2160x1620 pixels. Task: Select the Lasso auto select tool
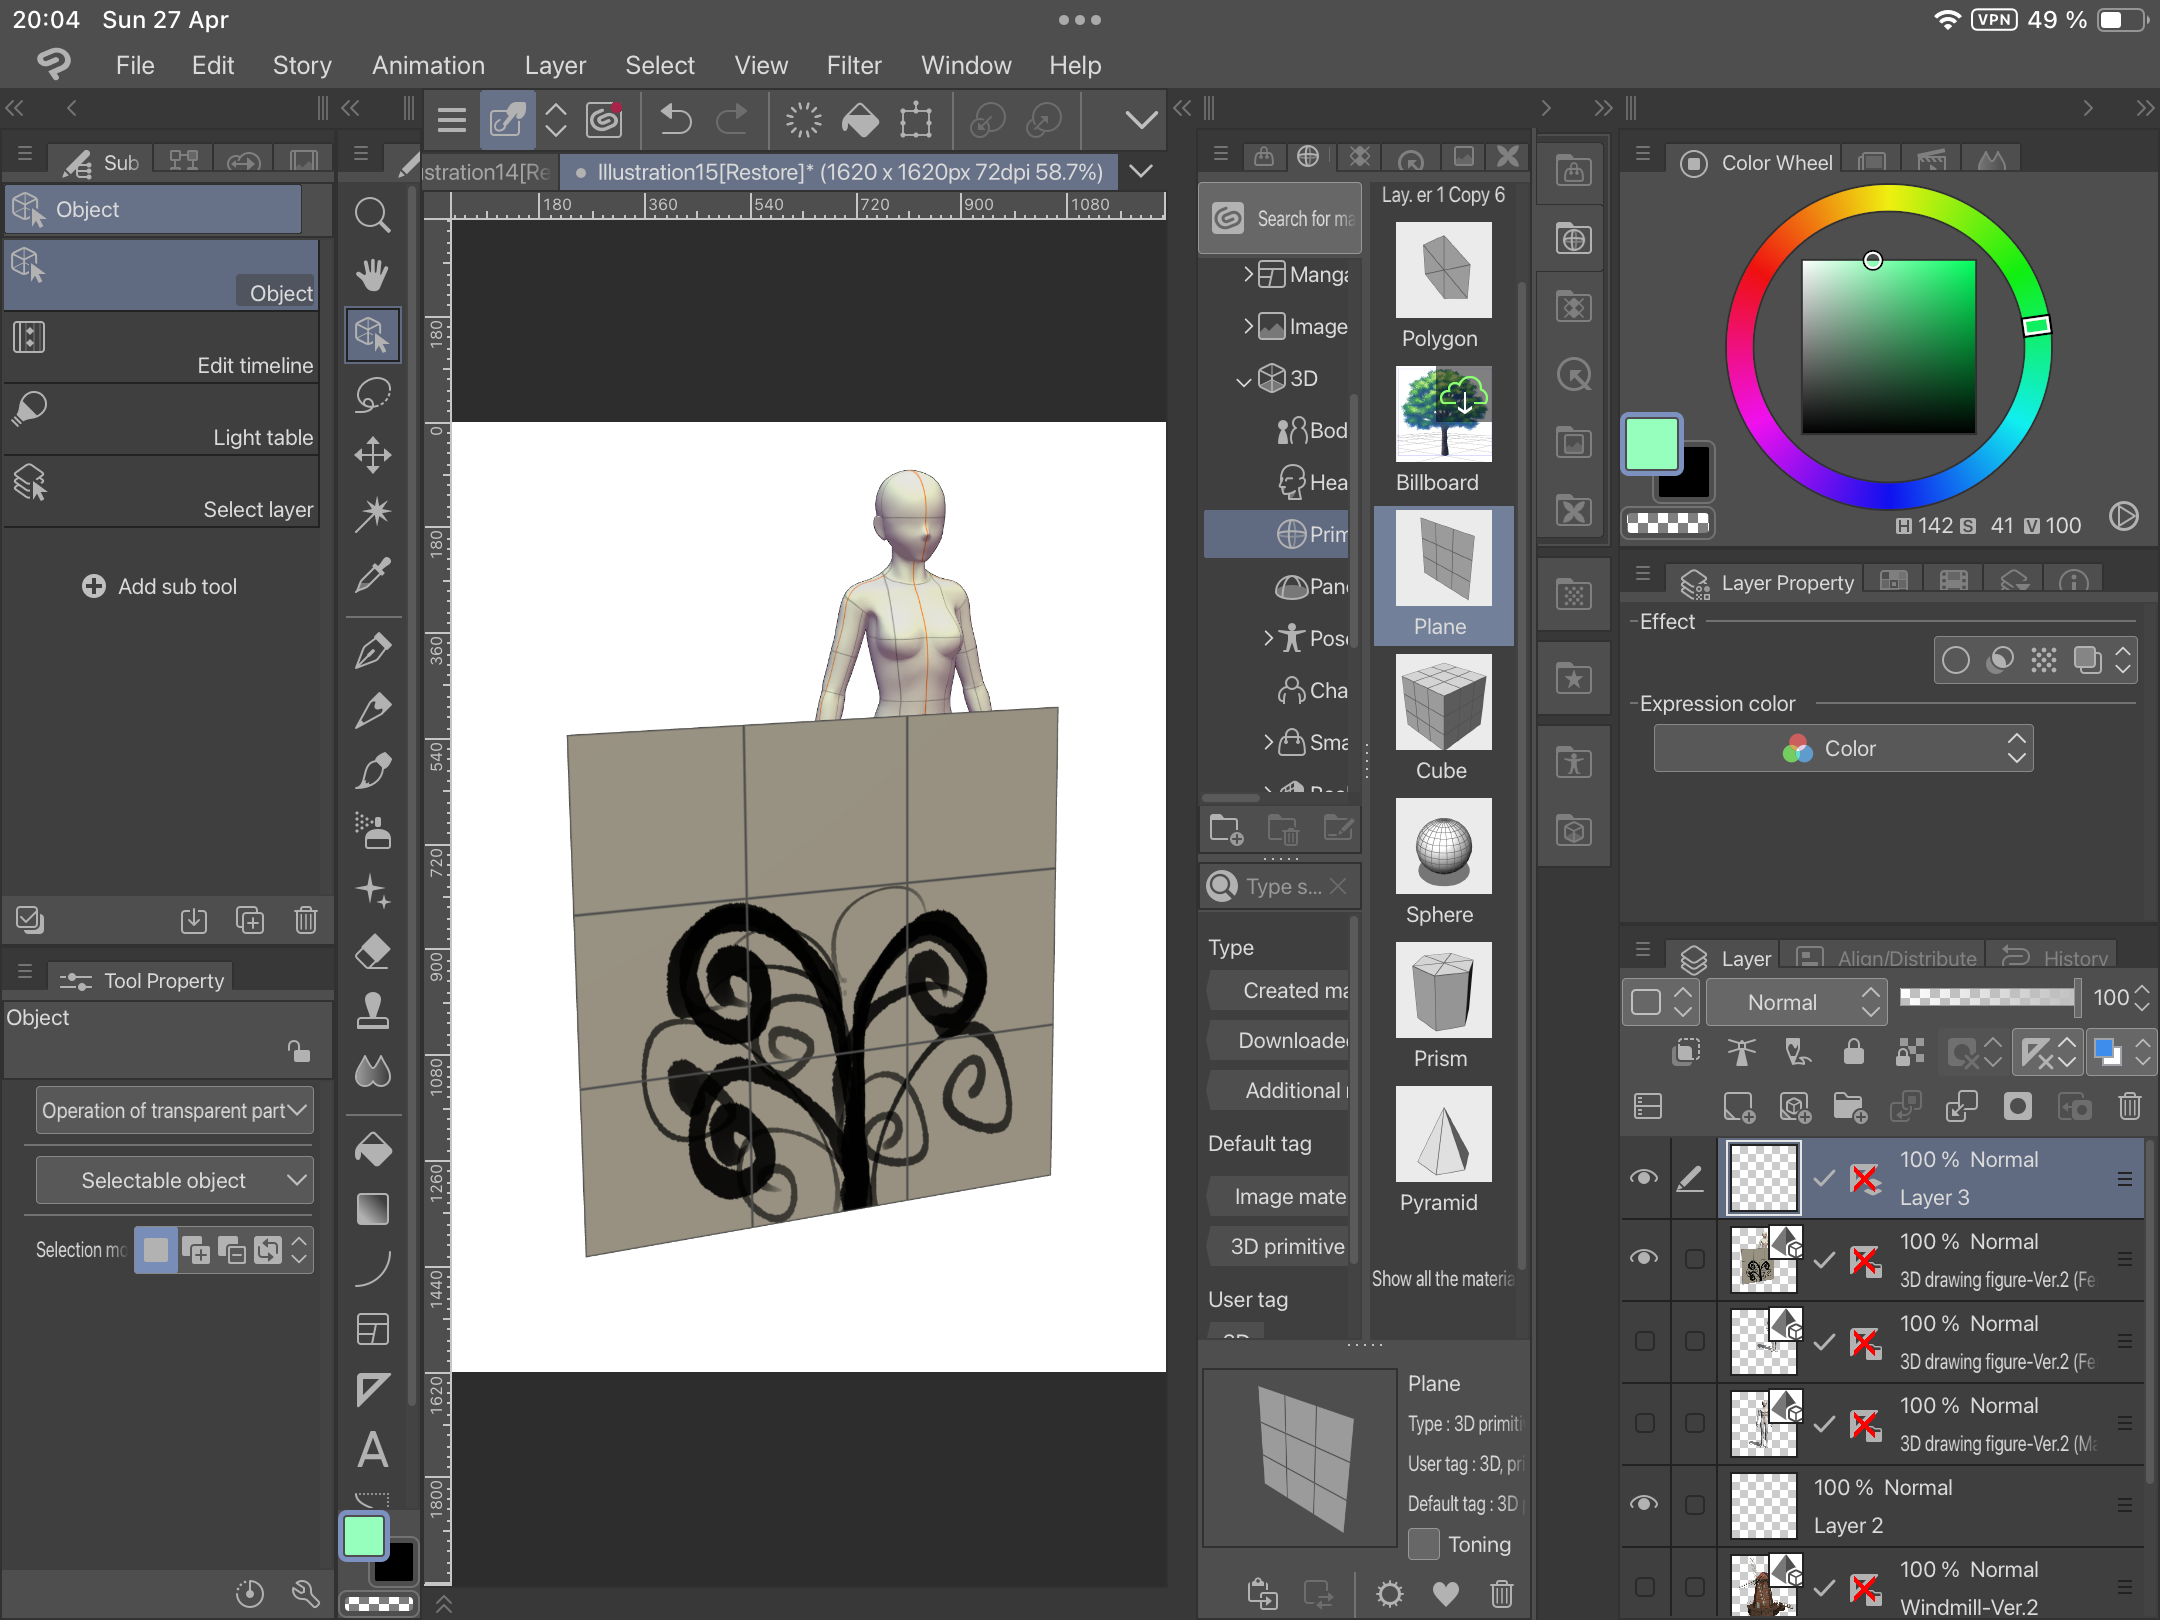372,395
